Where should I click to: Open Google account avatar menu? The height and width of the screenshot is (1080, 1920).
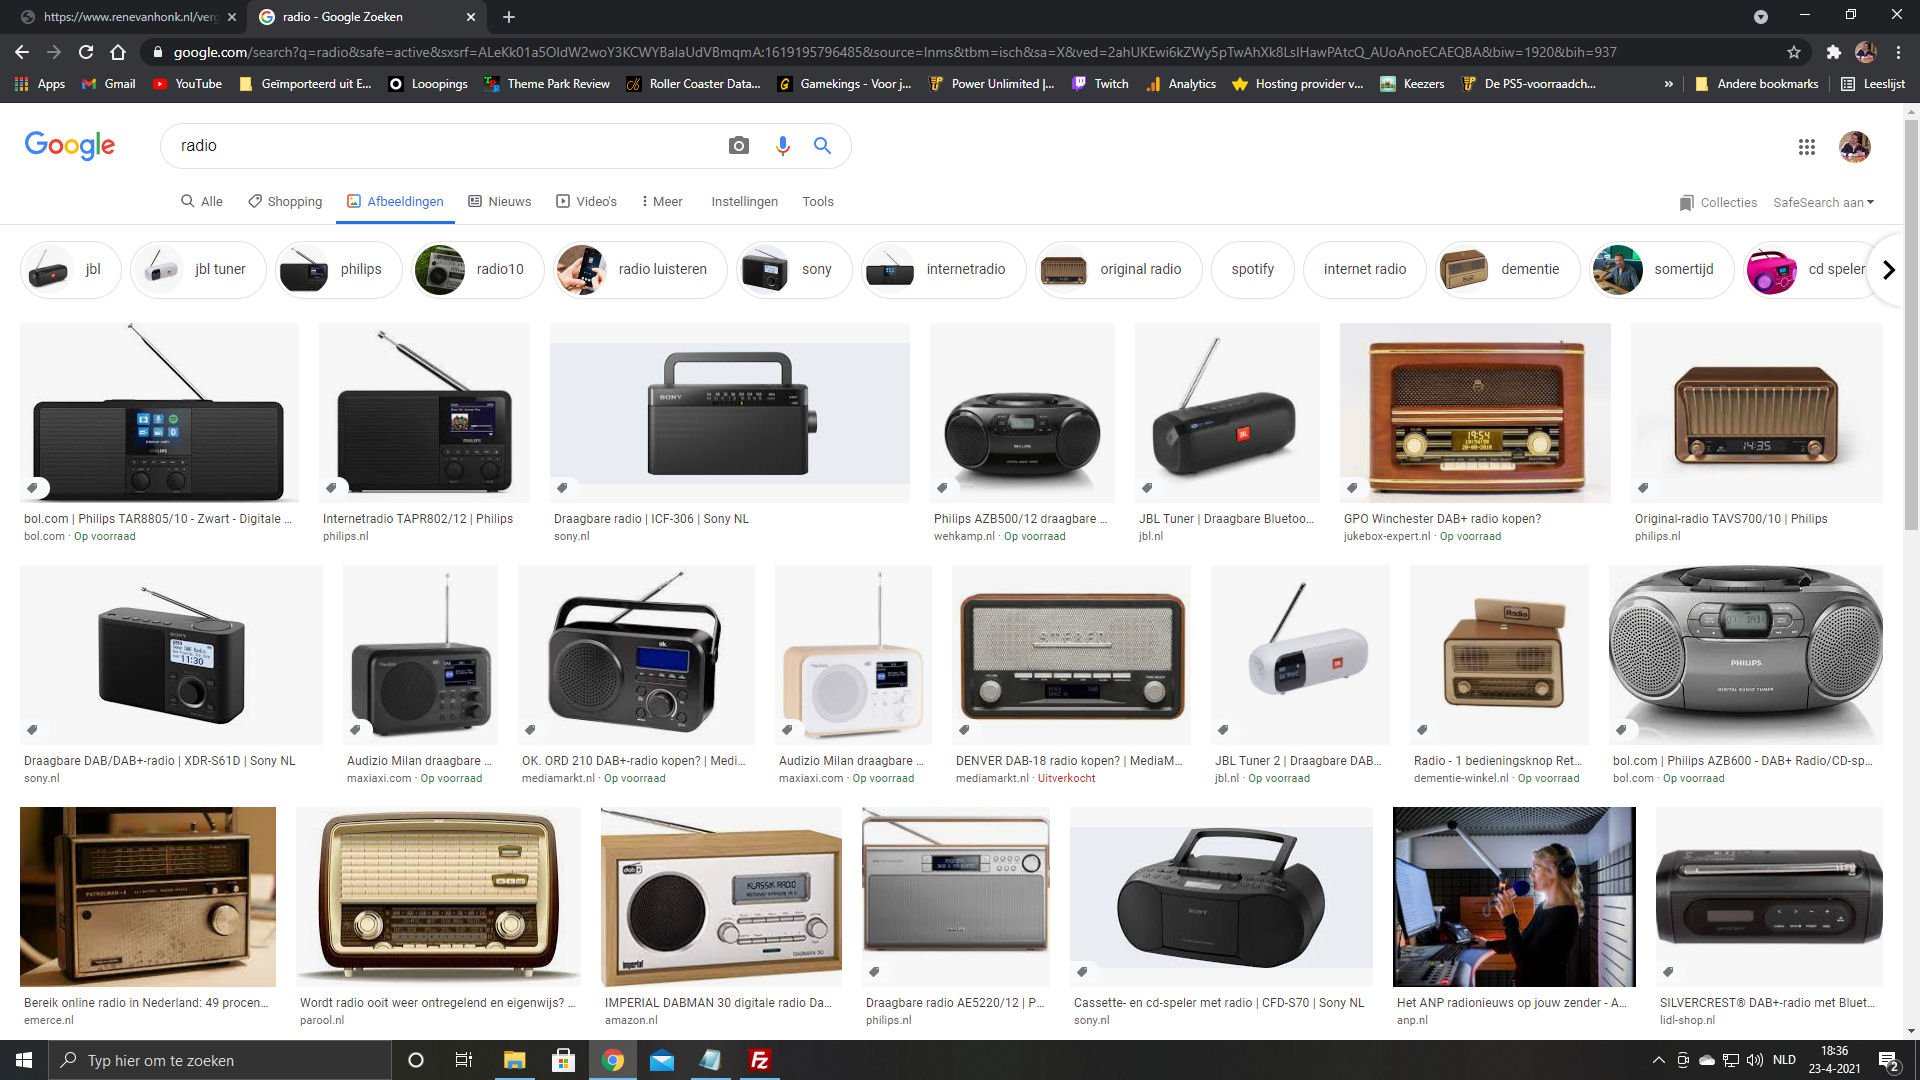(1855, 147)
